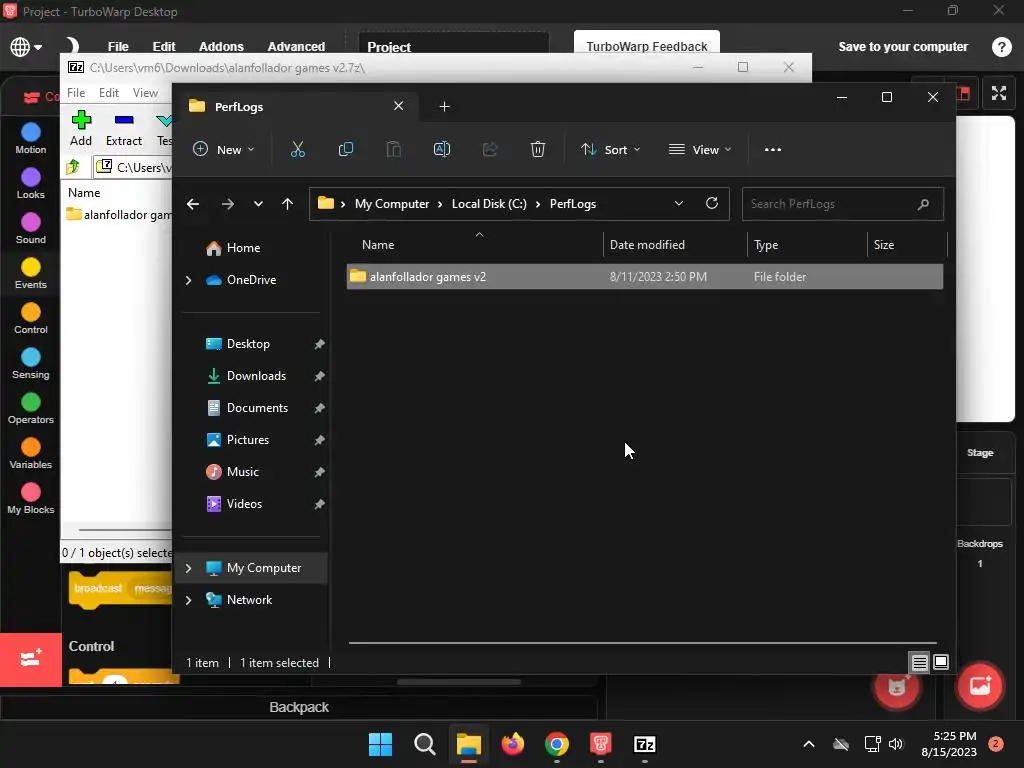Open the Sort dropdown in Explorer
The height and width of the screenshot is (768, 1024).
pyautogui.click(x=611, y=150)
